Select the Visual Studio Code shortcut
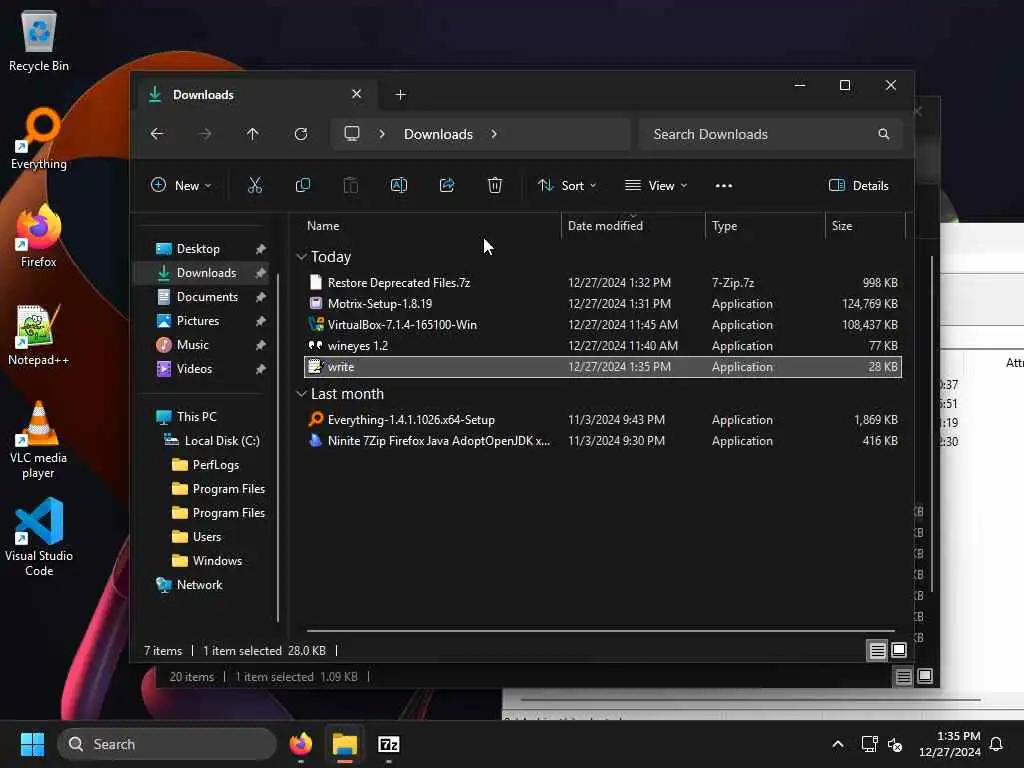The width and height of the screenshot is (1024, 768). click(x=39, y=538)
